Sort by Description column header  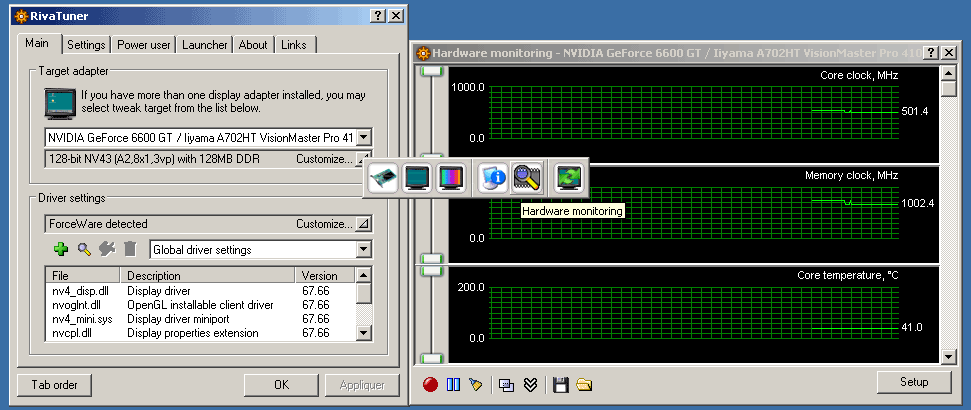(207, 275)
